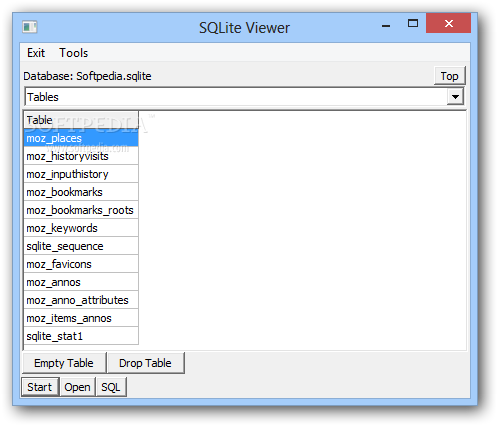
Task: Click the Open button
Action: (77, 387)
